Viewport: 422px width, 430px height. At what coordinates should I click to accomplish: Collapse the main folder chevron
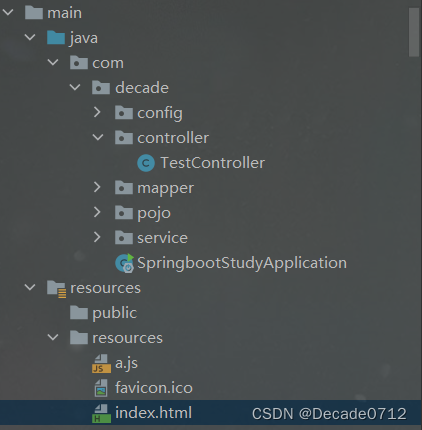[8, 12]
